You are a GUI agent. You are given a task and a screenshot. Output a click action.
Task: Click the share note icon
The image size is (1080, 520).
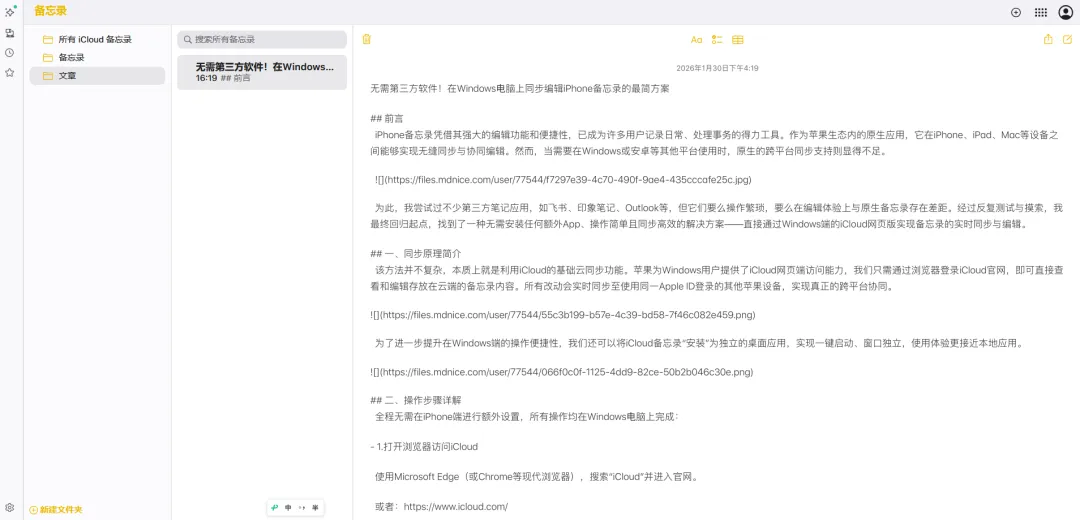tap(1048, 39)
